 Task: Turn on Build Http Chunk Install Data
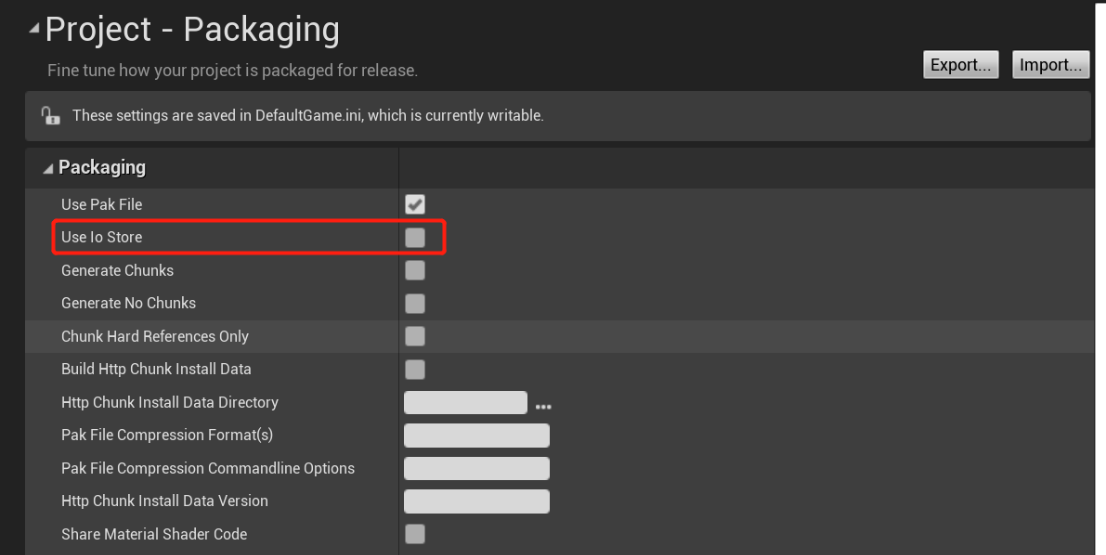pos(415,369)
